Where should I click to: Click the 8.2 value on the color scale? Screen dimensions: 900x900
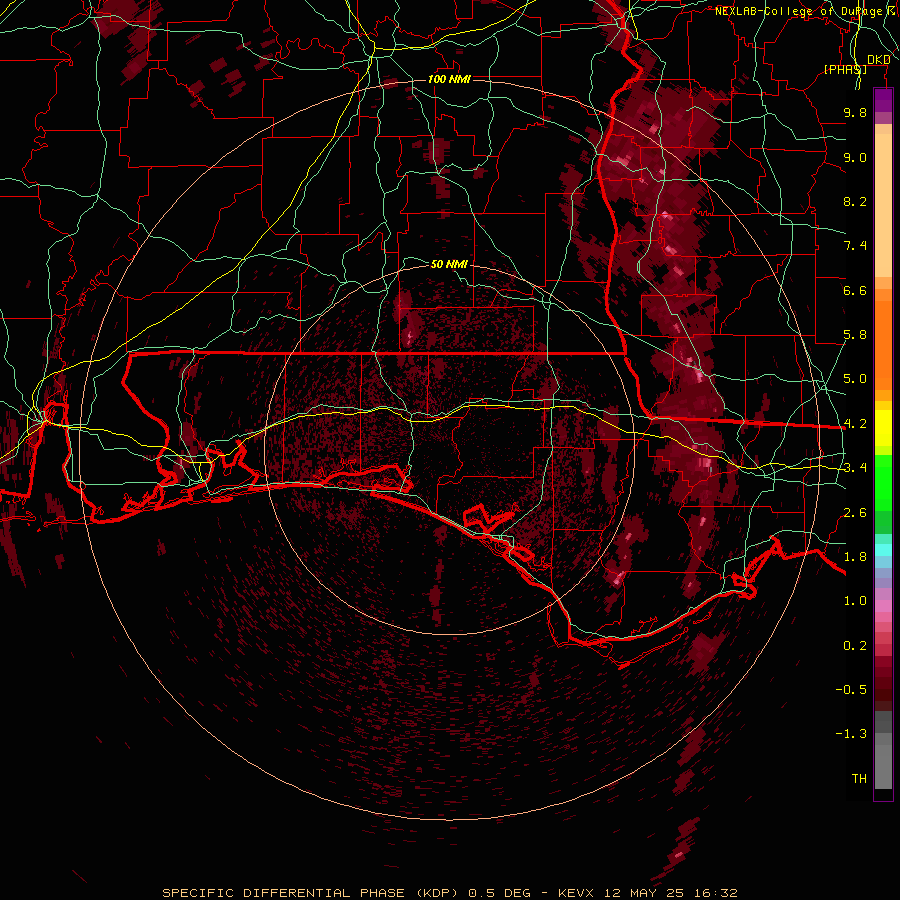click(x=855, y=201)
